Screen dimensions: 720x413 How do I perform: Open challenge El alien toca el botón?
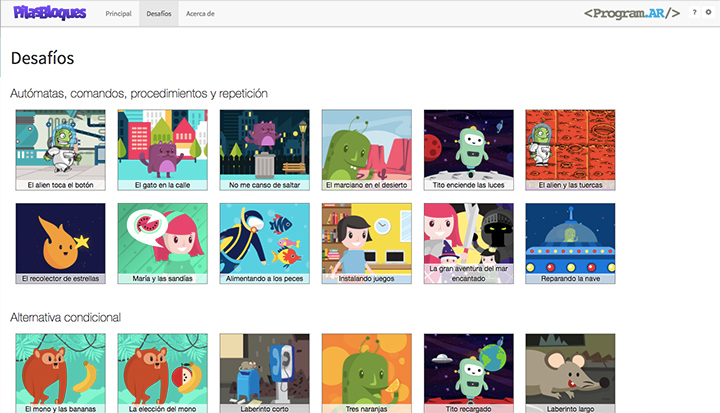60,149
